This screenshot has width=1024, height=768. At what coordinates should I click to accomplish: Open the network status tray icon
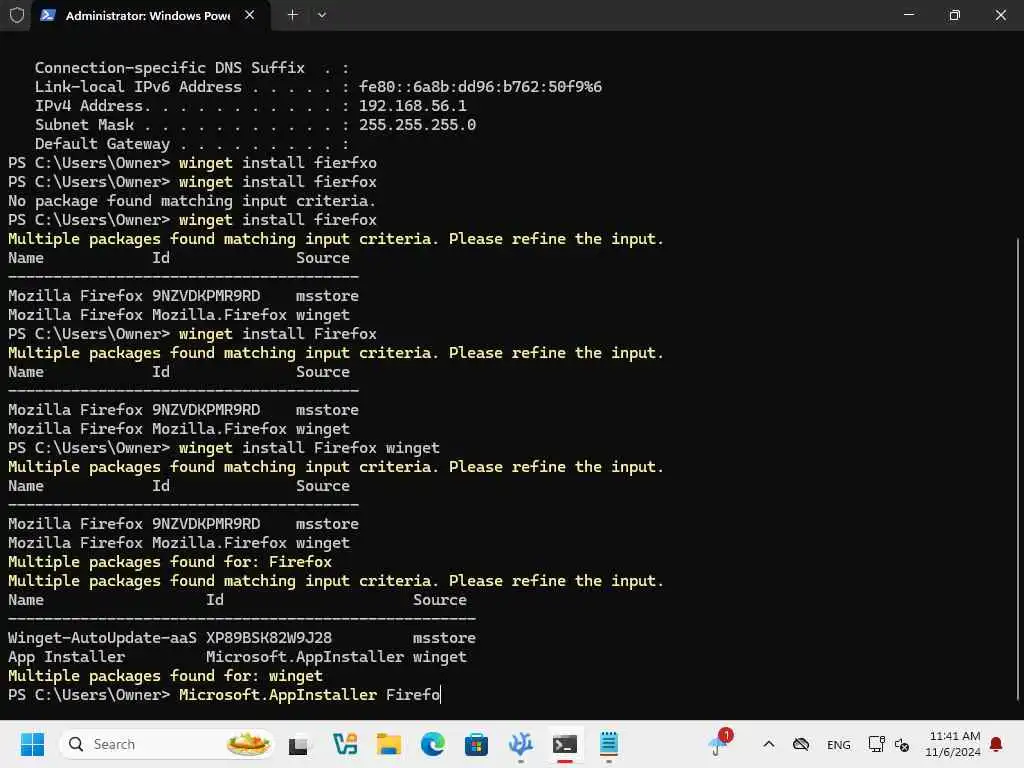pyautogui.click(x=876, y=744)
